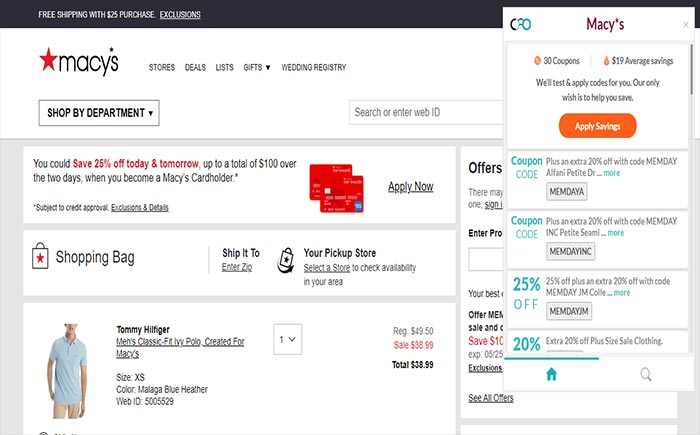Open the Deals menu item
Screen dimensions: 700x435
tap(195, 67)
